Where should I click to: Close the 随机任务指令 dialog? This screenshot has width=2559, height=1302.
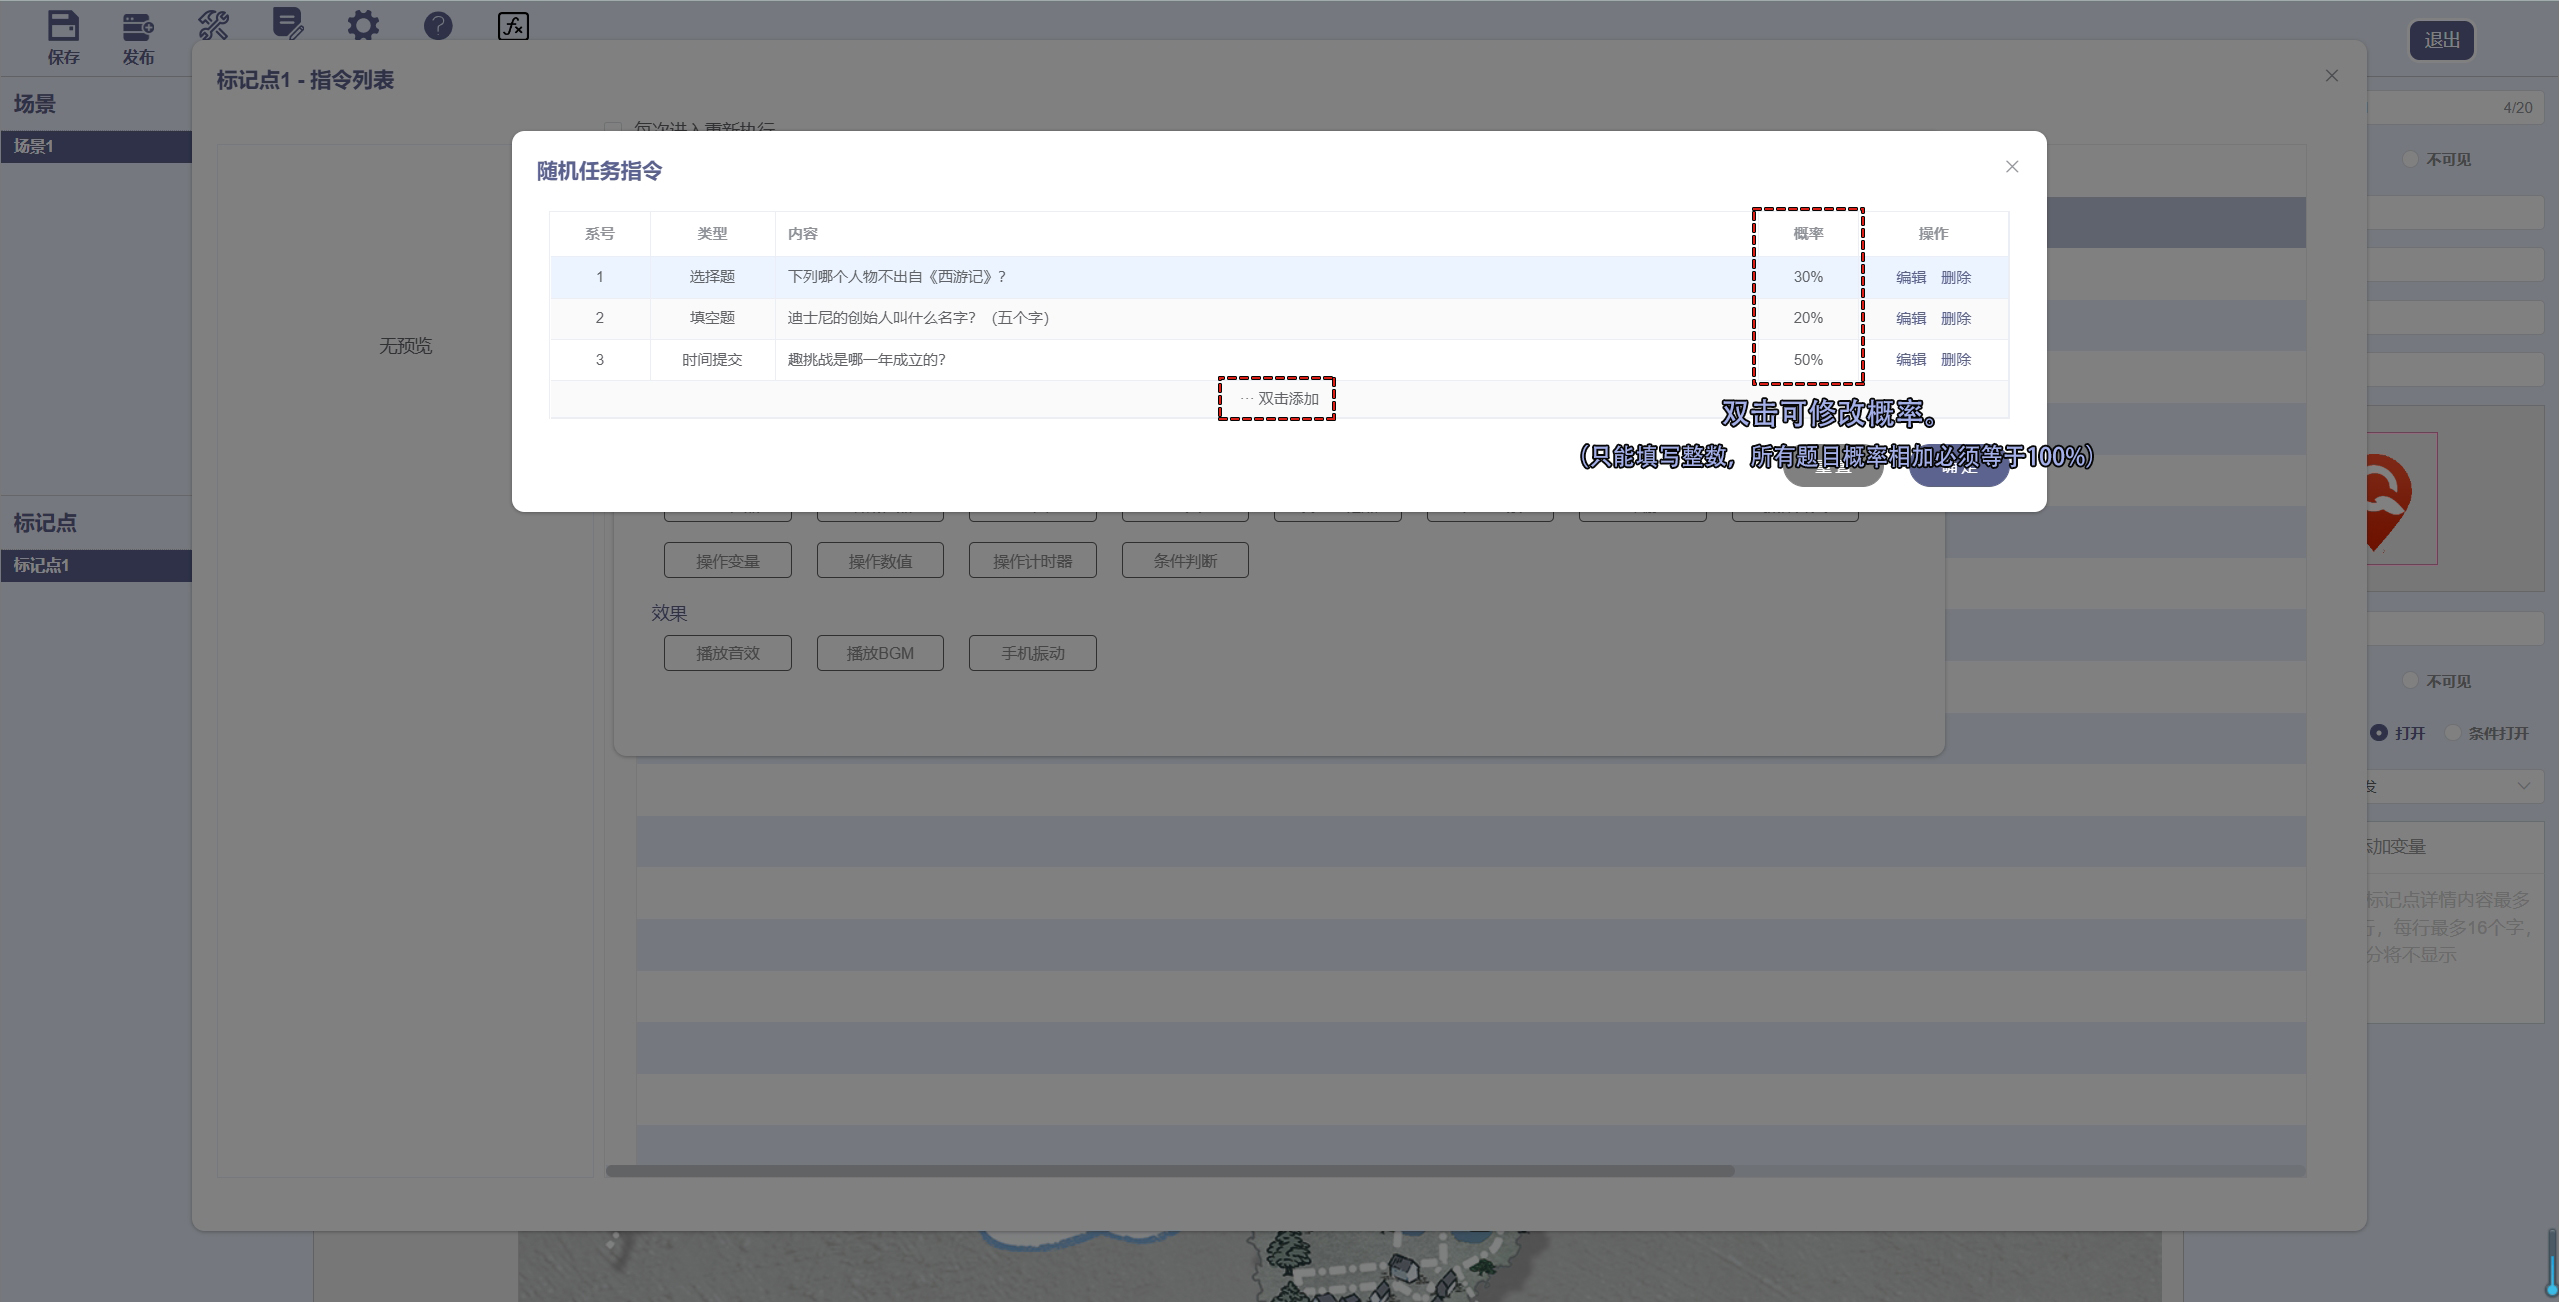(x=2012, y=167)
